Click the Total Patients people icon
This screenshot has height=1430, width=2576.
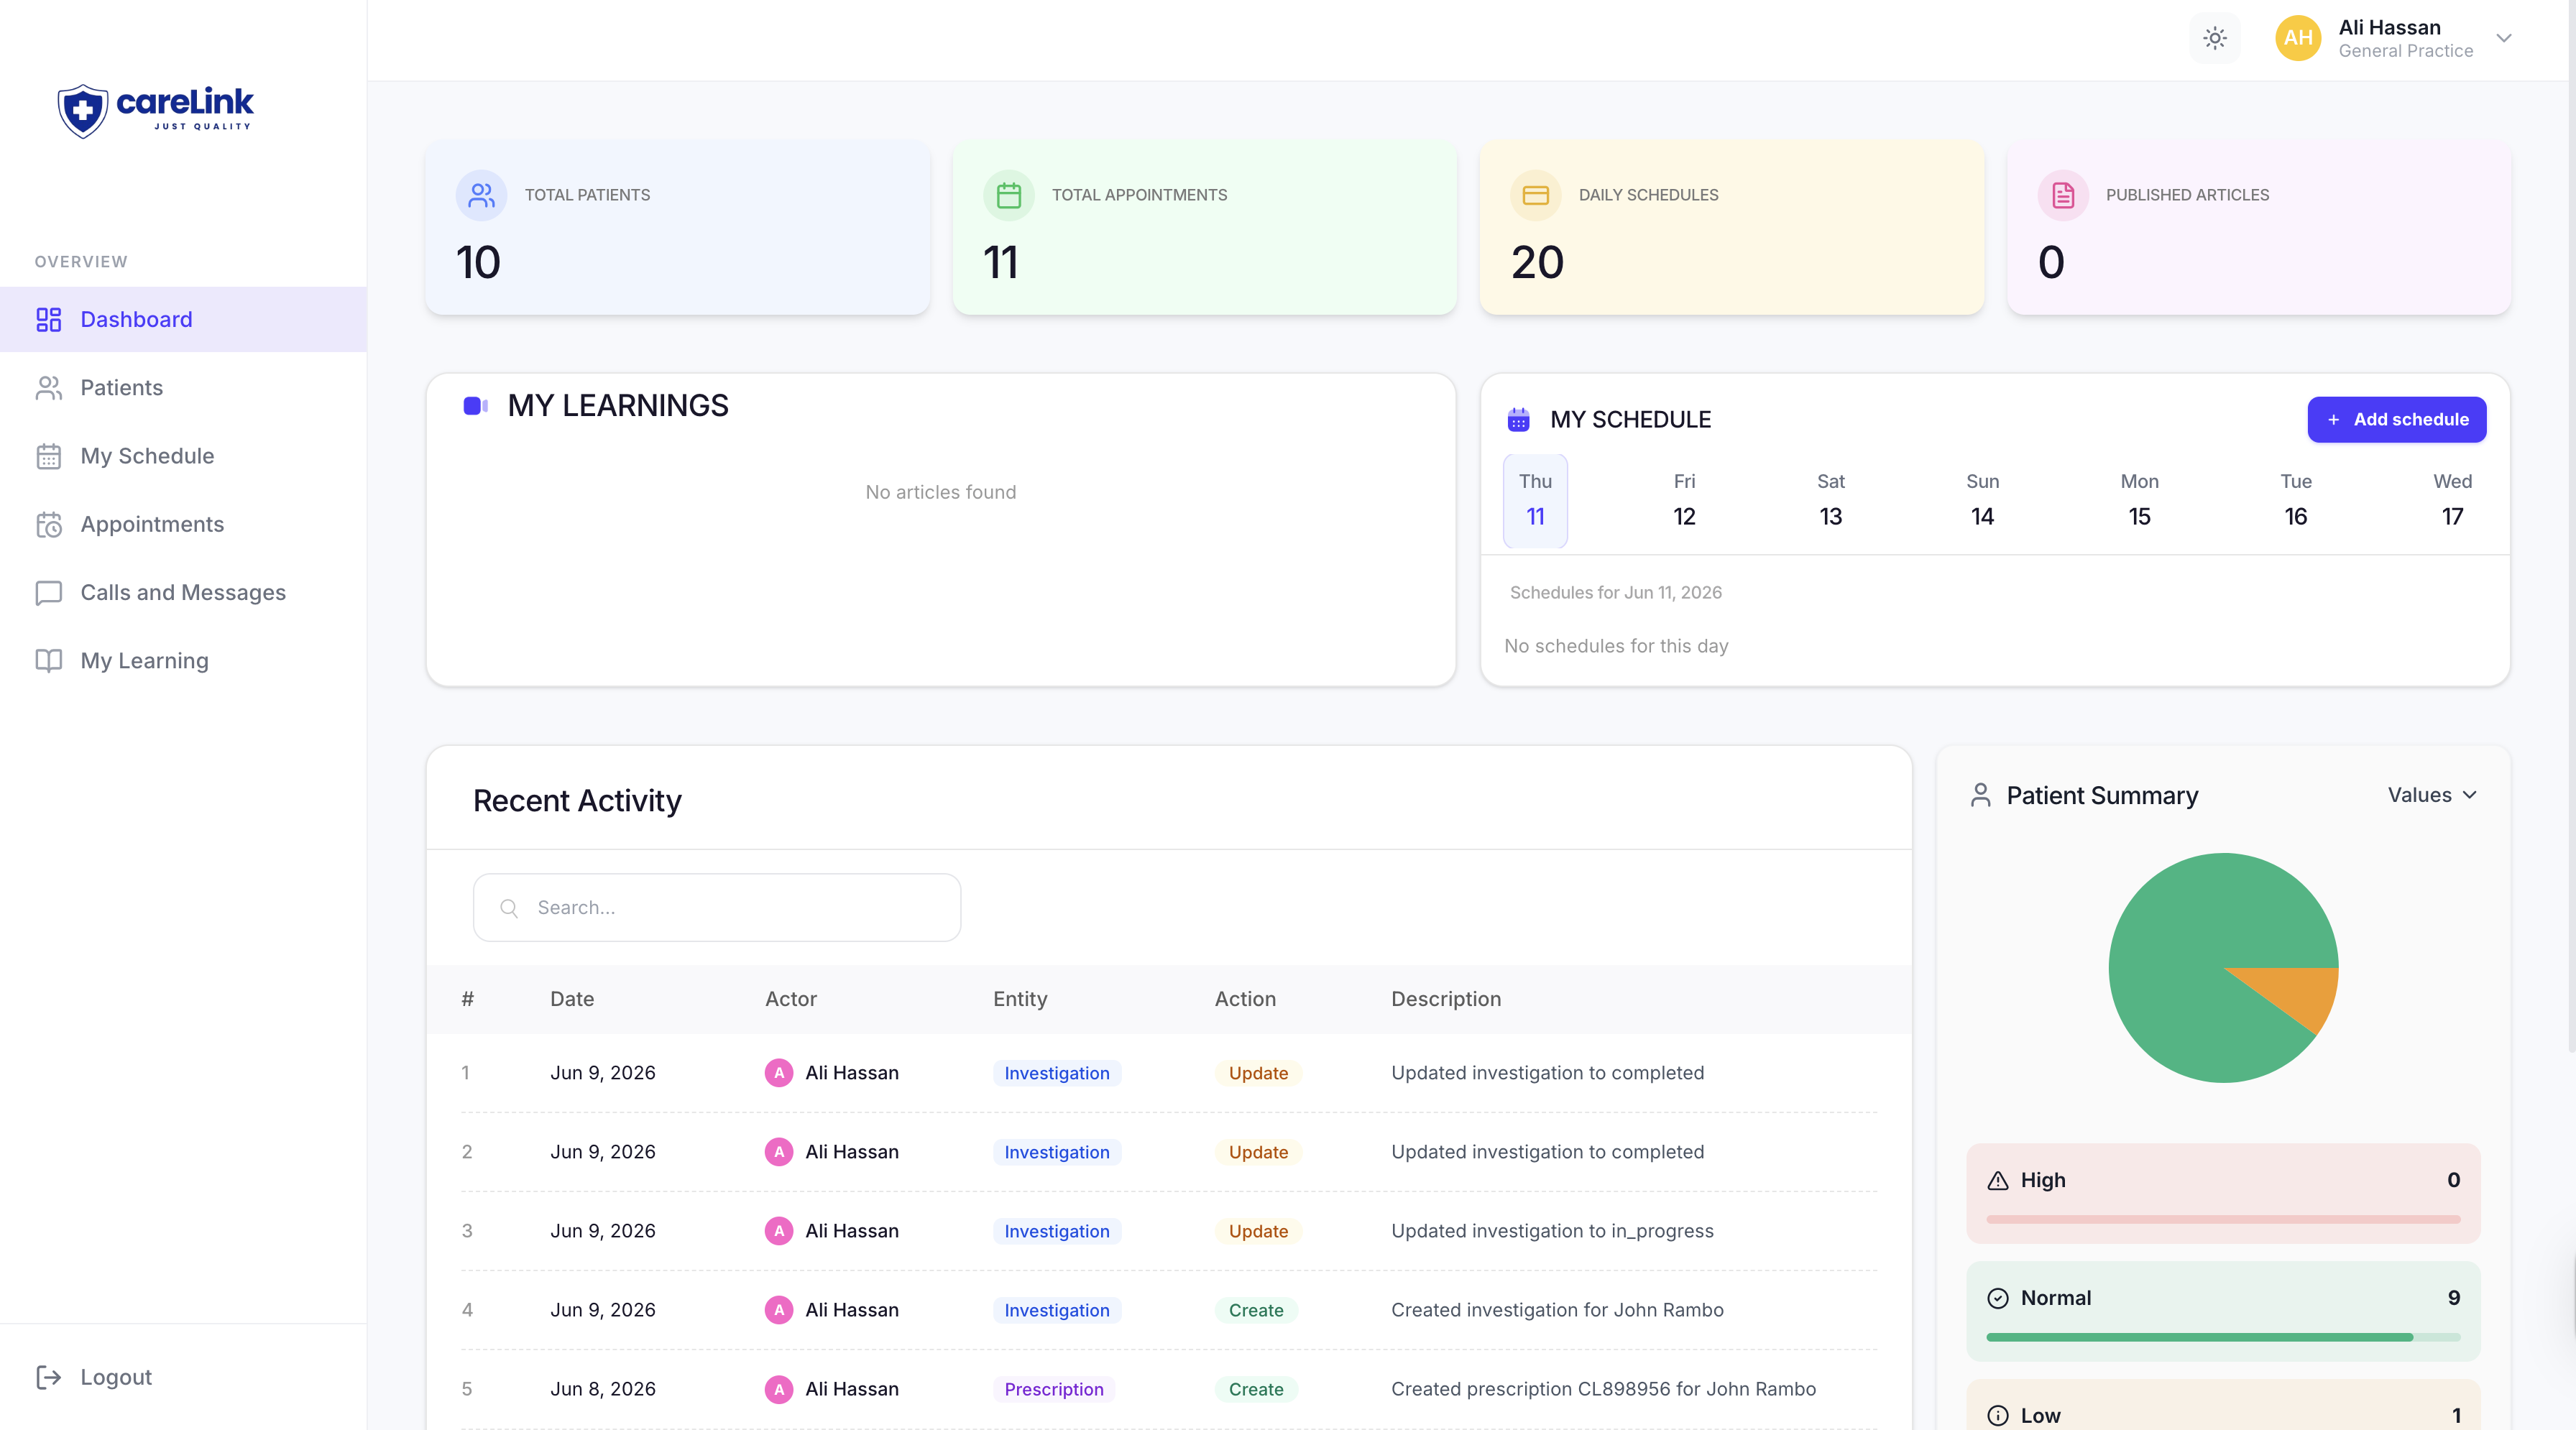point(481,195)
